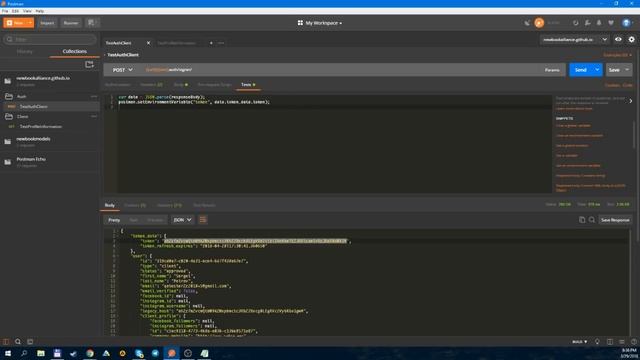Screen dimensions: 640x360
Task: Open the wrench settings icon in header
Action: coord(587,23)
